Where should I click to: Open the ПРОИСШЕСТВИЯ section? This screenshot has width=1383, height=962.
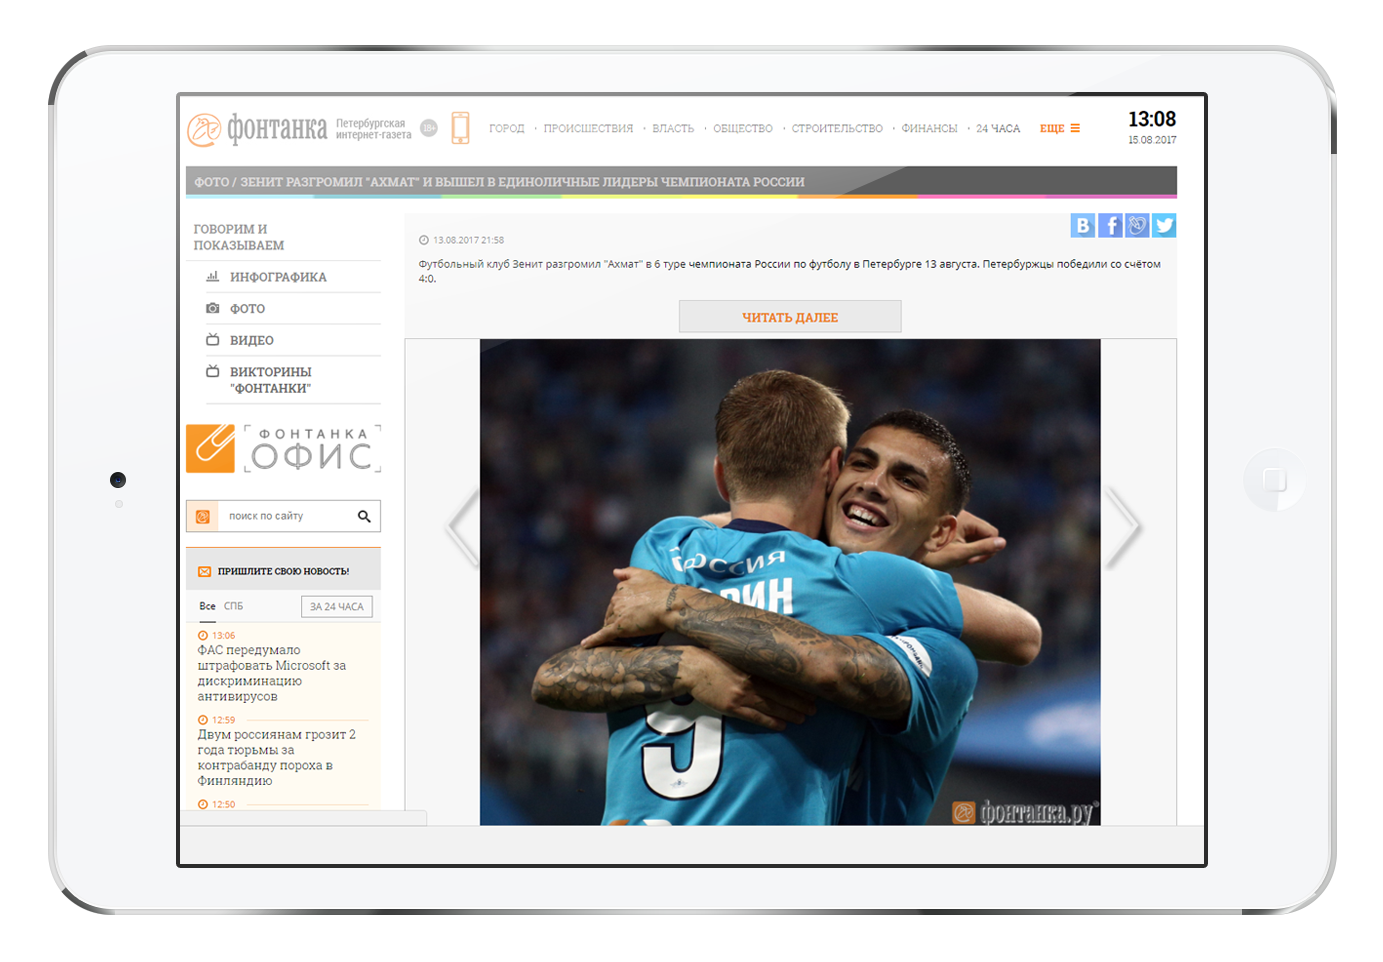[x=588, y=128]
